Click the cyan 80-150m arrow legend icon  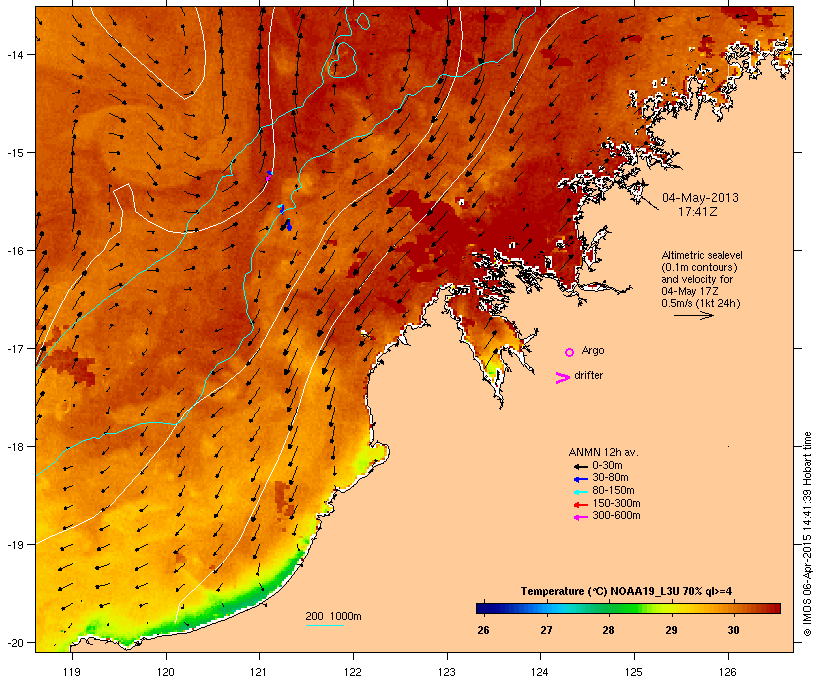click(580, 492)
